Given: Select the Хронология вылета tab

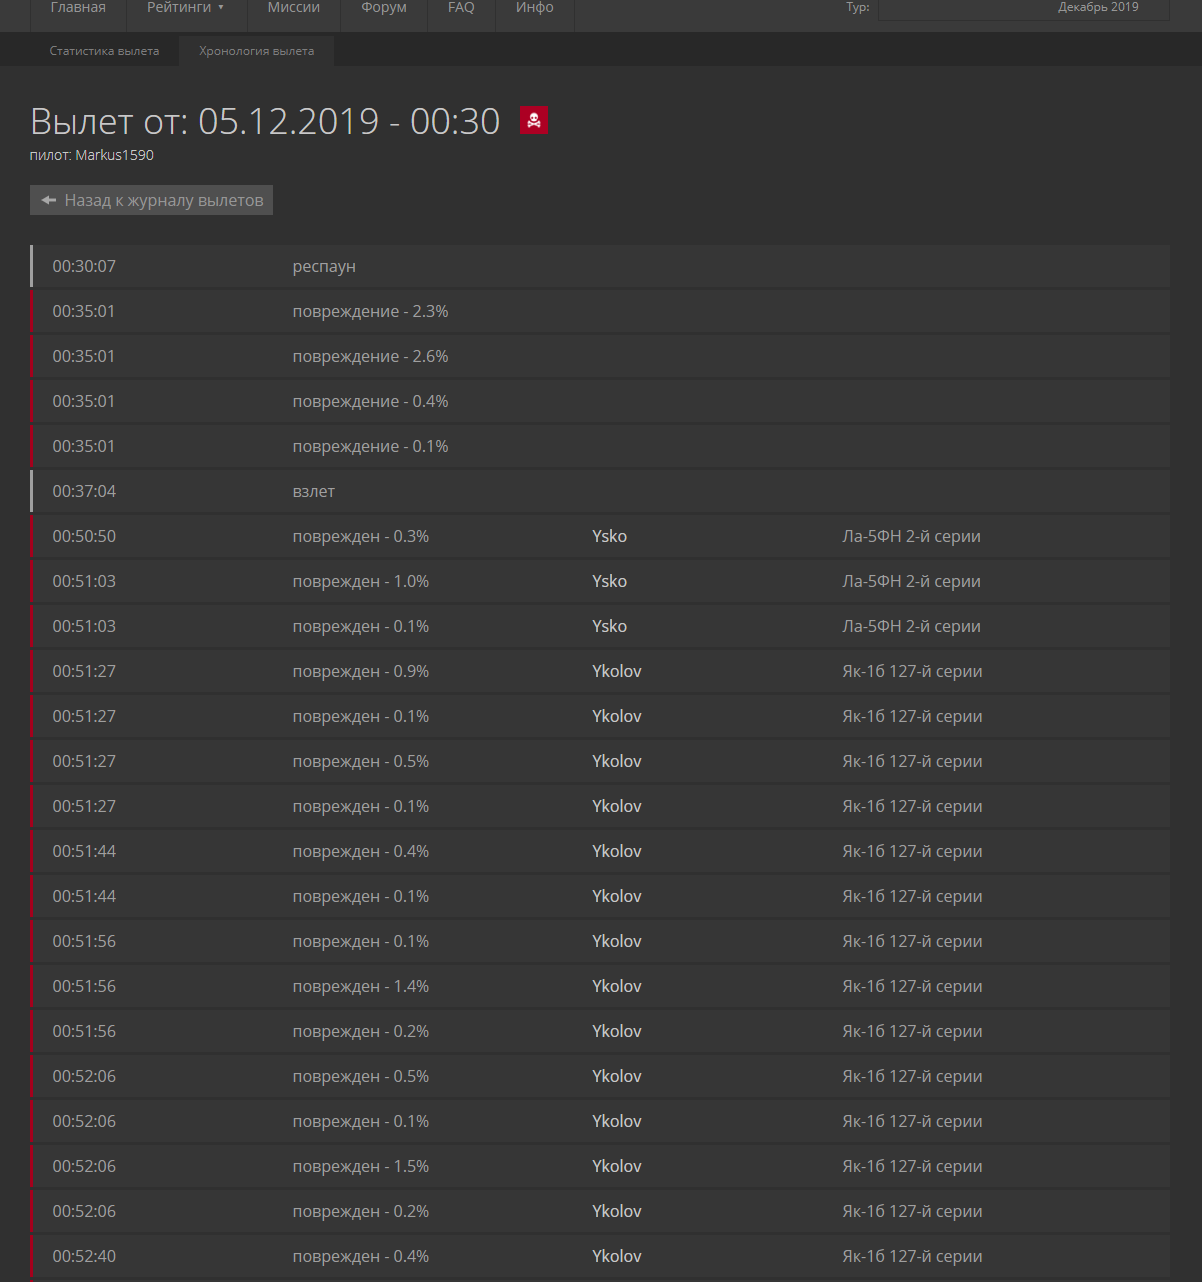Looking at the screenshot, I should [256, 51].
